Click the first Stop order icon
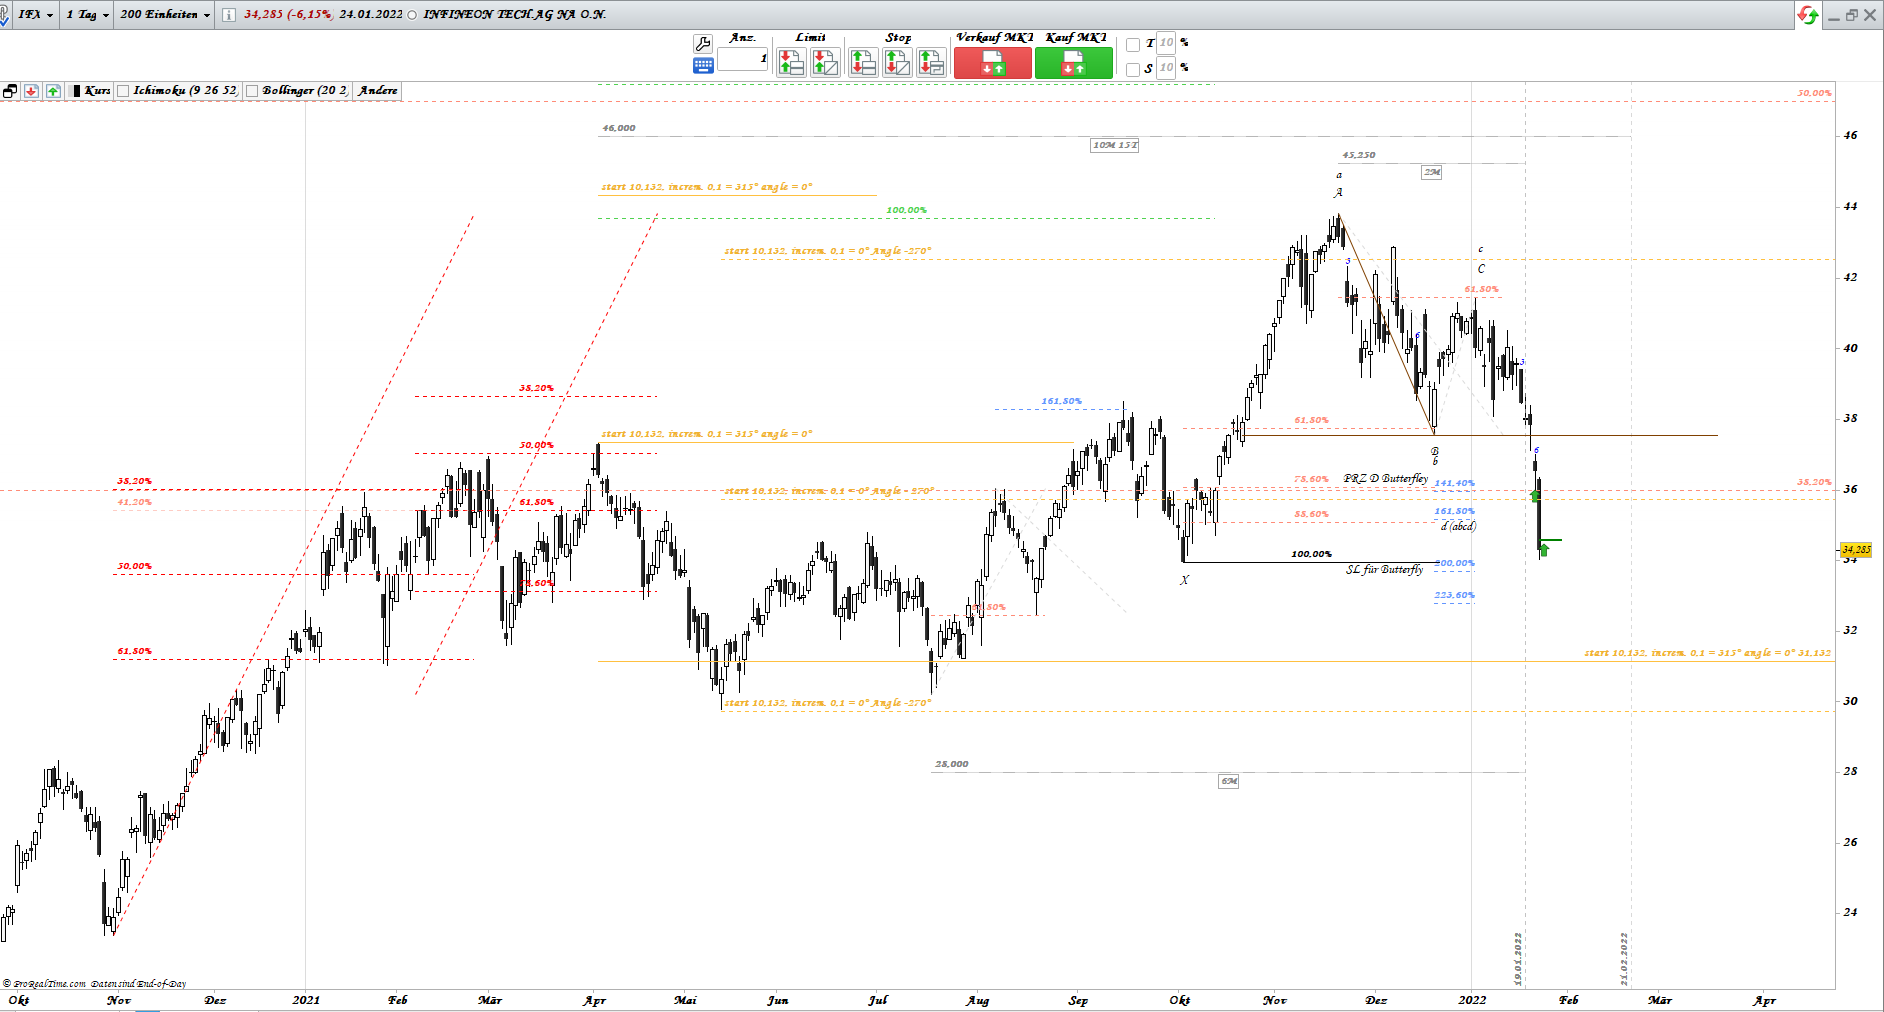1884x1012 pixels. (863, 63)
